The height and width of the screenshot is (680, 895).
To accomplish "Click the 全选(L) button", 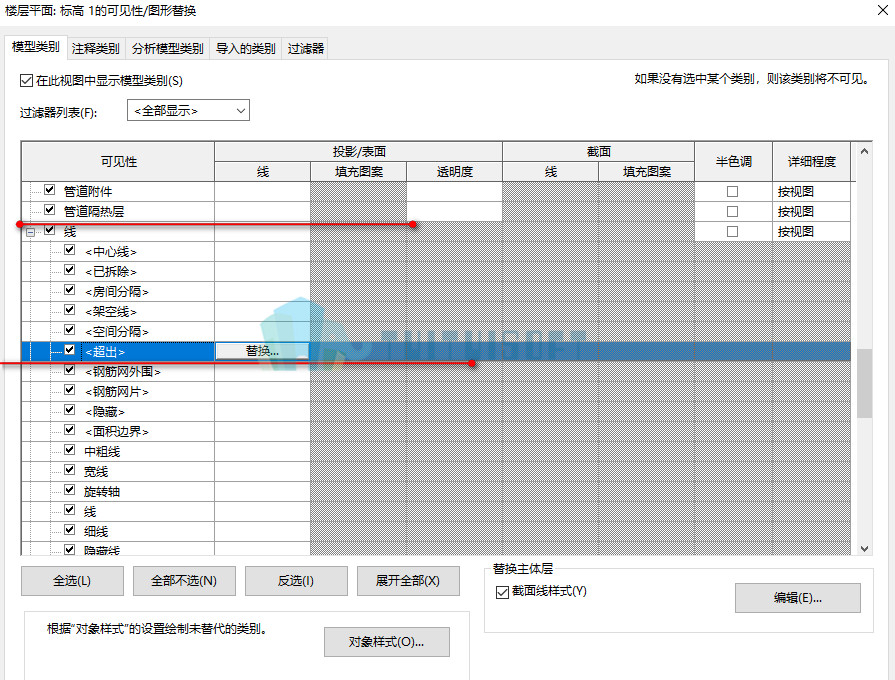I will pos(72,581).
